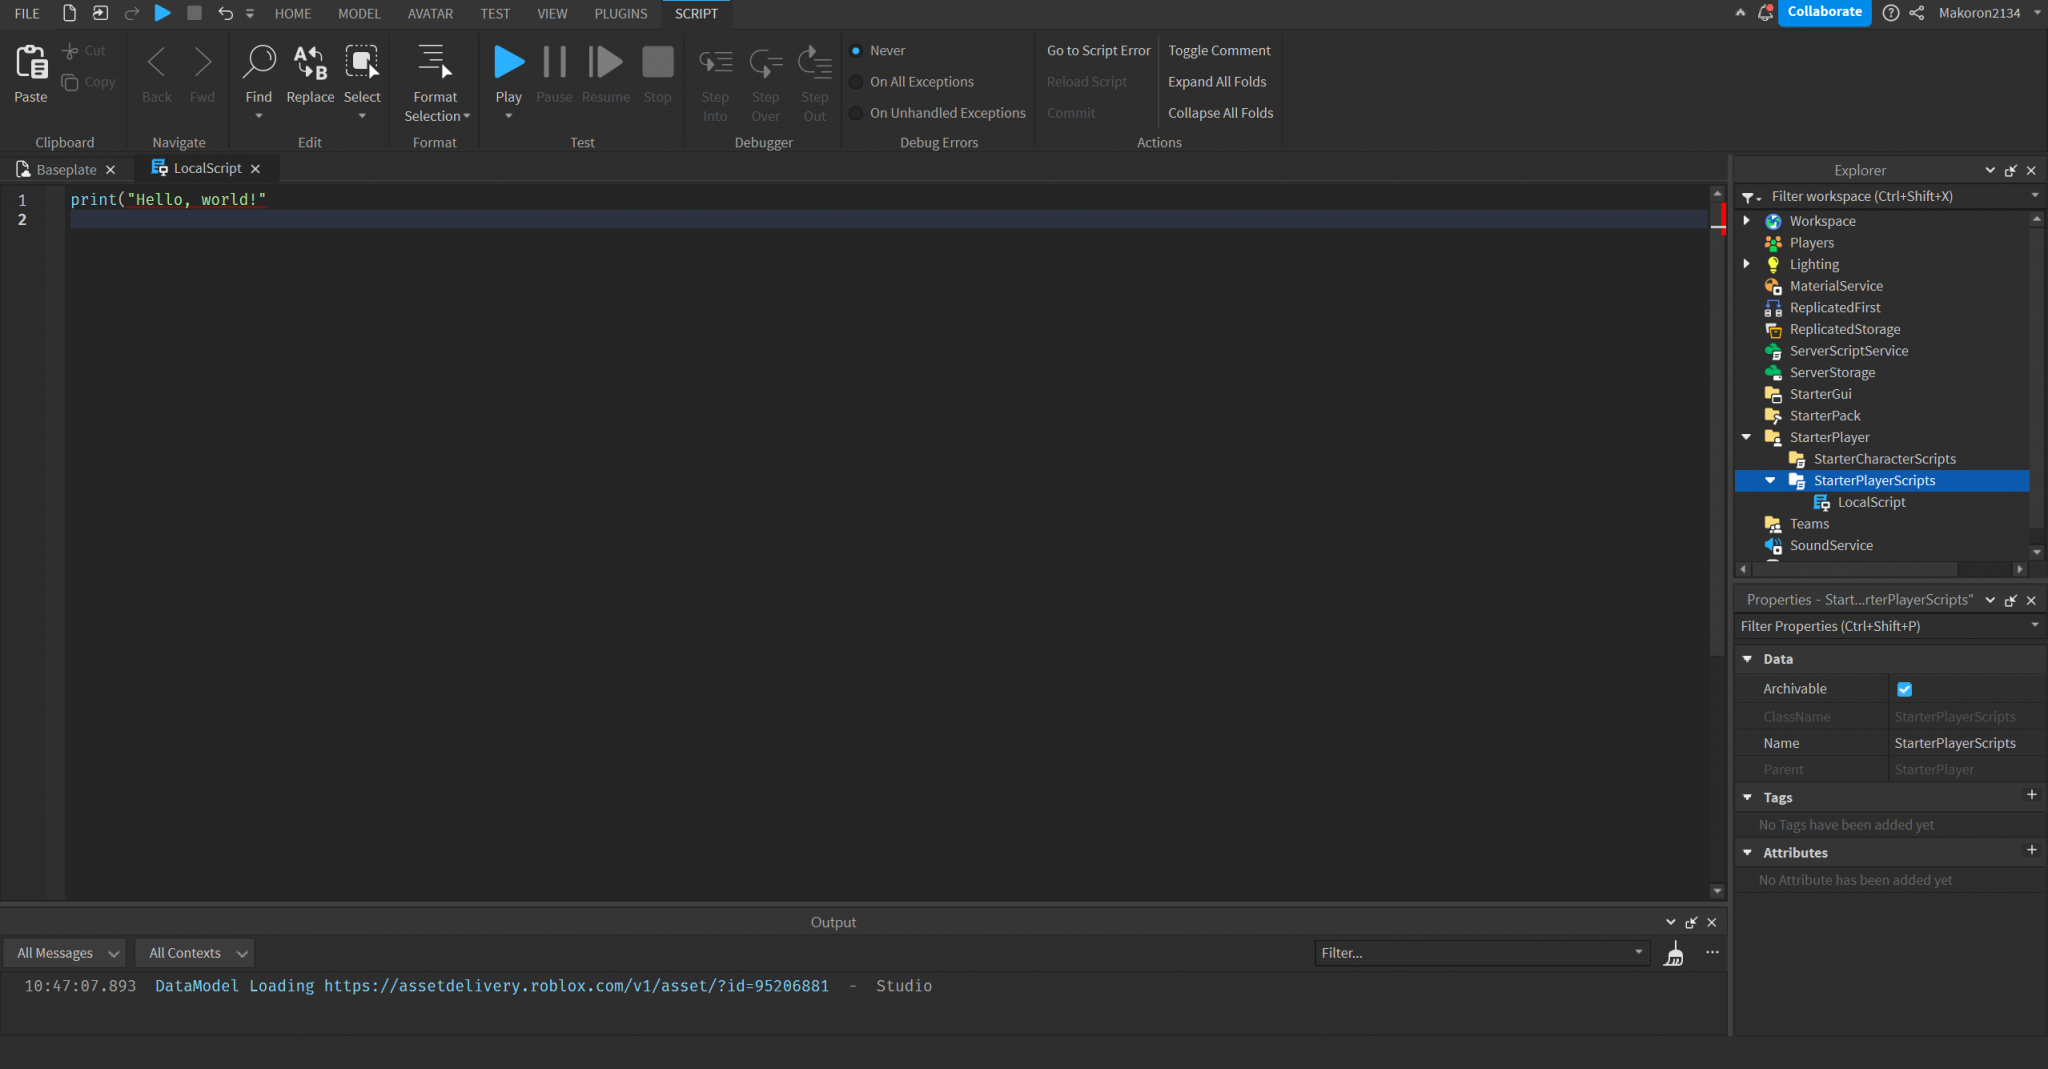The width and height of the screenshot is (2048, 1069).
Task: Switch to the Baseplate tab
Action: pos(66,170)
